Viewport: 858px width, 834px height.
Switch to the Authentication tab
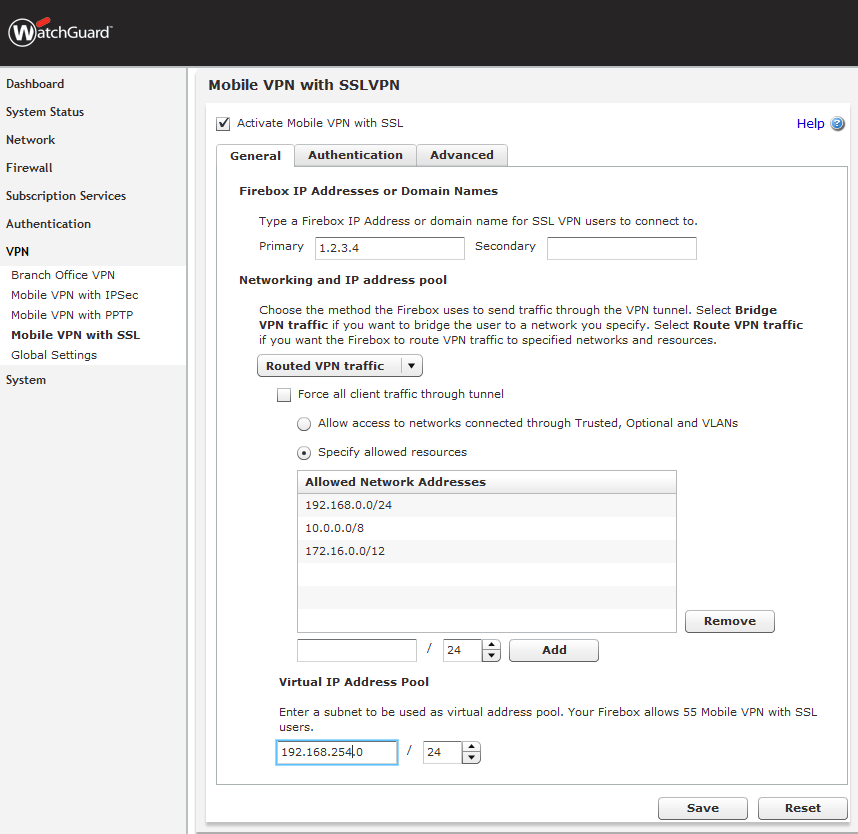coord(355,156)
